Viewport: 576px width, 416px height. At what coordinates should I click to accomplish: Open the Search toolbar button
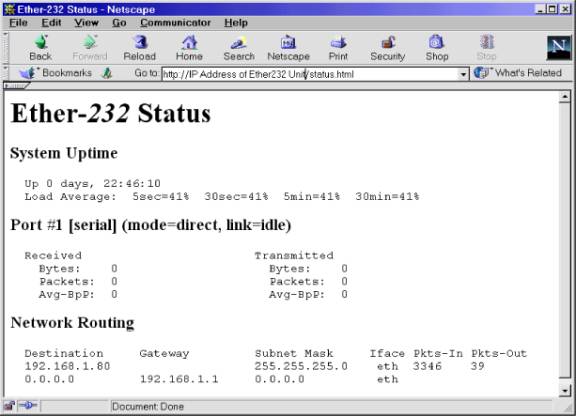[239, 48]
